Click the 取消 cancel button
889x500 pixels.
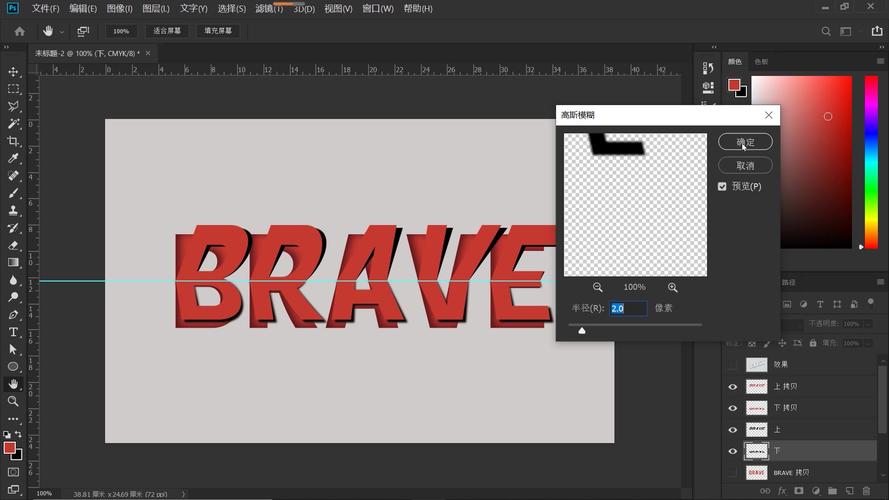point(745,165)
